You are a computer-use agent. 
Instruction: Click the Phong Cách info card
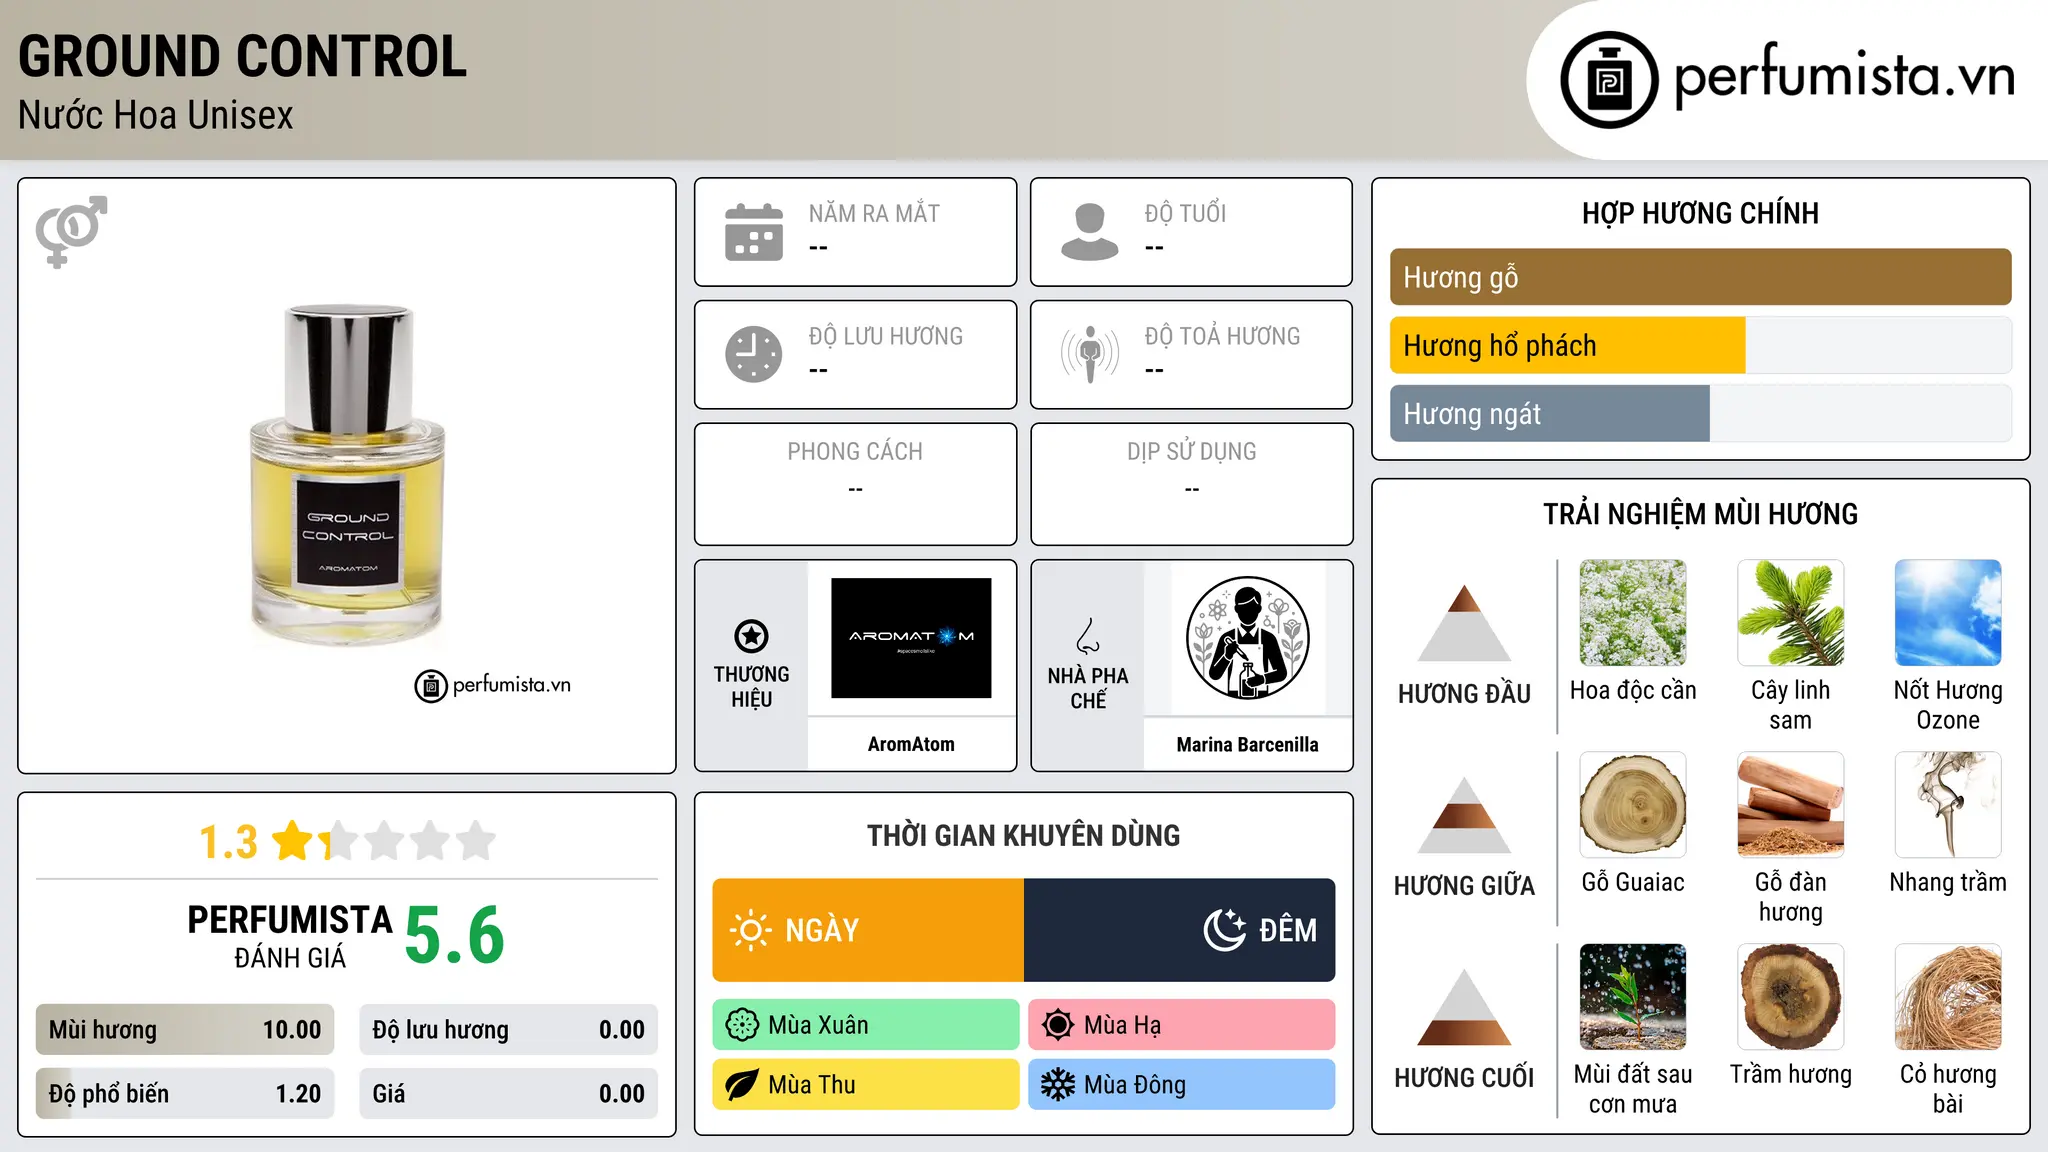pyautogui.click(x=855, y=484)
